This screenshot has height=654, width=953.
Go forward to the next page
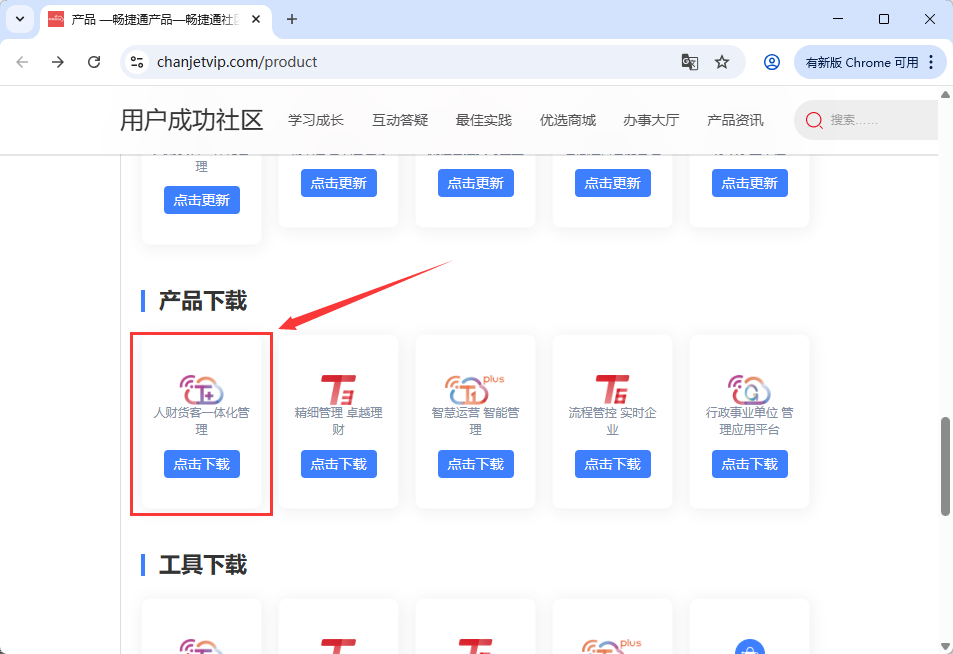click(x=58, y=62)
